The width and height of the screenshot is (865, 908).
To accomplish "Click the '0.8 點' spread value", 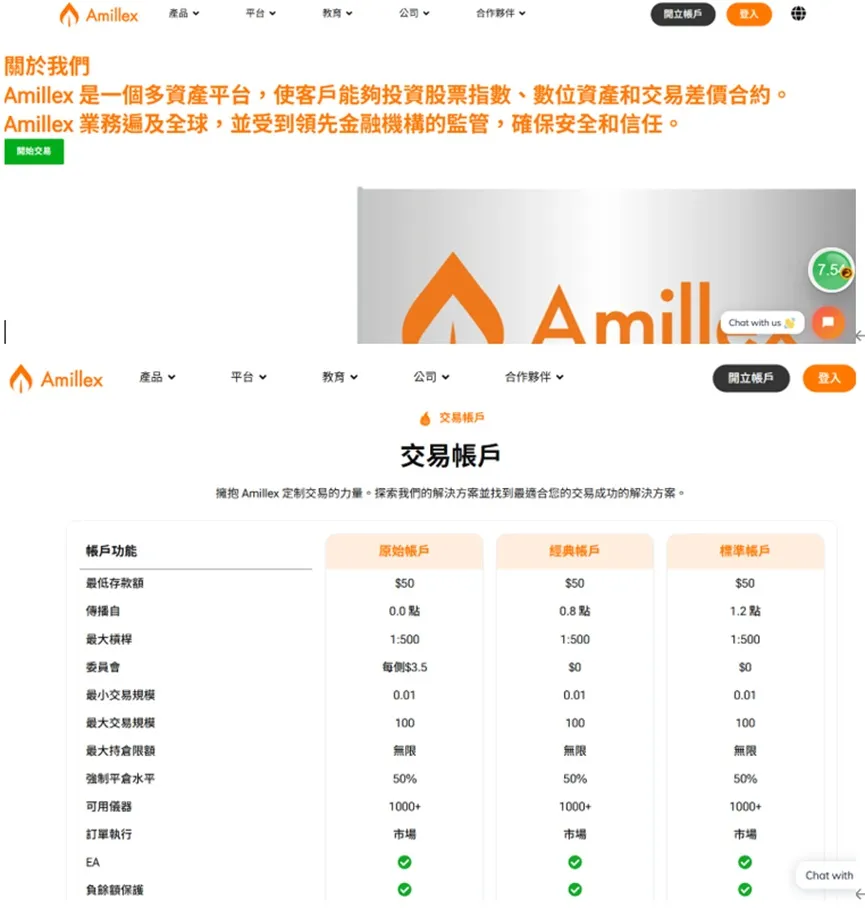I will pyautogui.click(x=574, y=611).
